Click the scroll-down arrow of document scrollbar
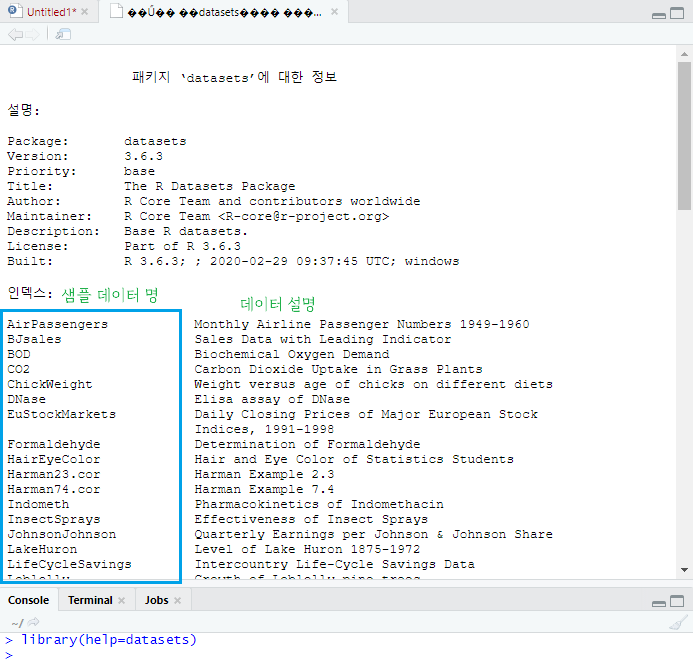The image size is (693, 663). 684,570
